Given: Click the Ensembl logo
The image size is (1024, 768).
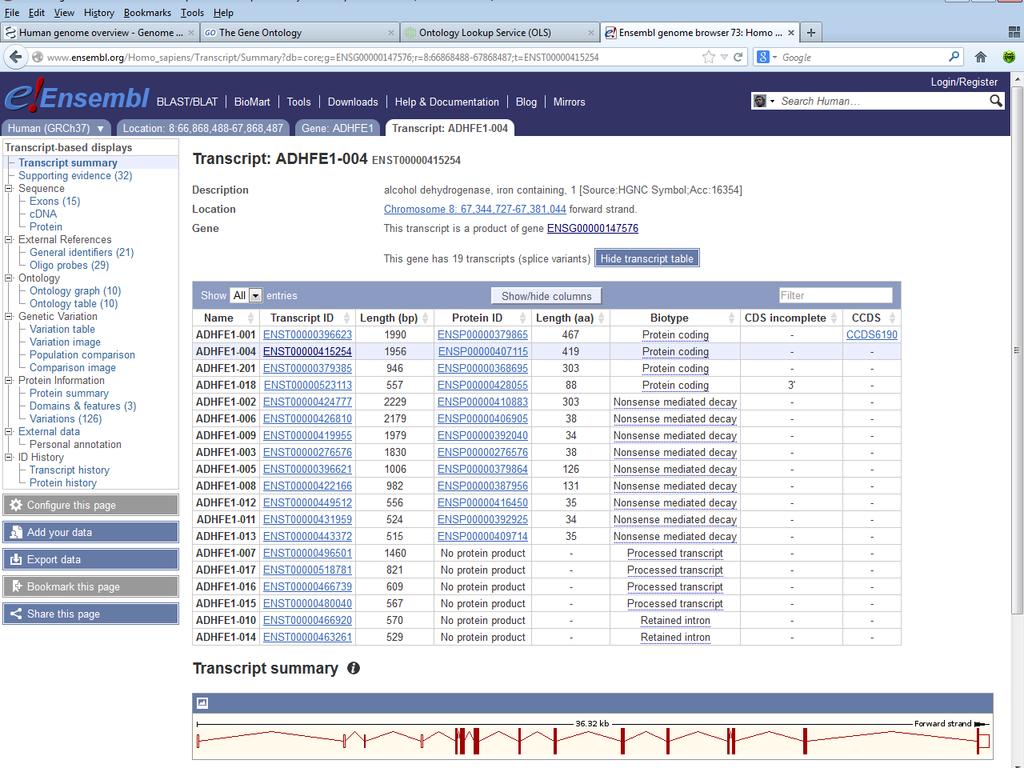Looking at the screenshot, I should pyautogui.click(x=77, y=97).
